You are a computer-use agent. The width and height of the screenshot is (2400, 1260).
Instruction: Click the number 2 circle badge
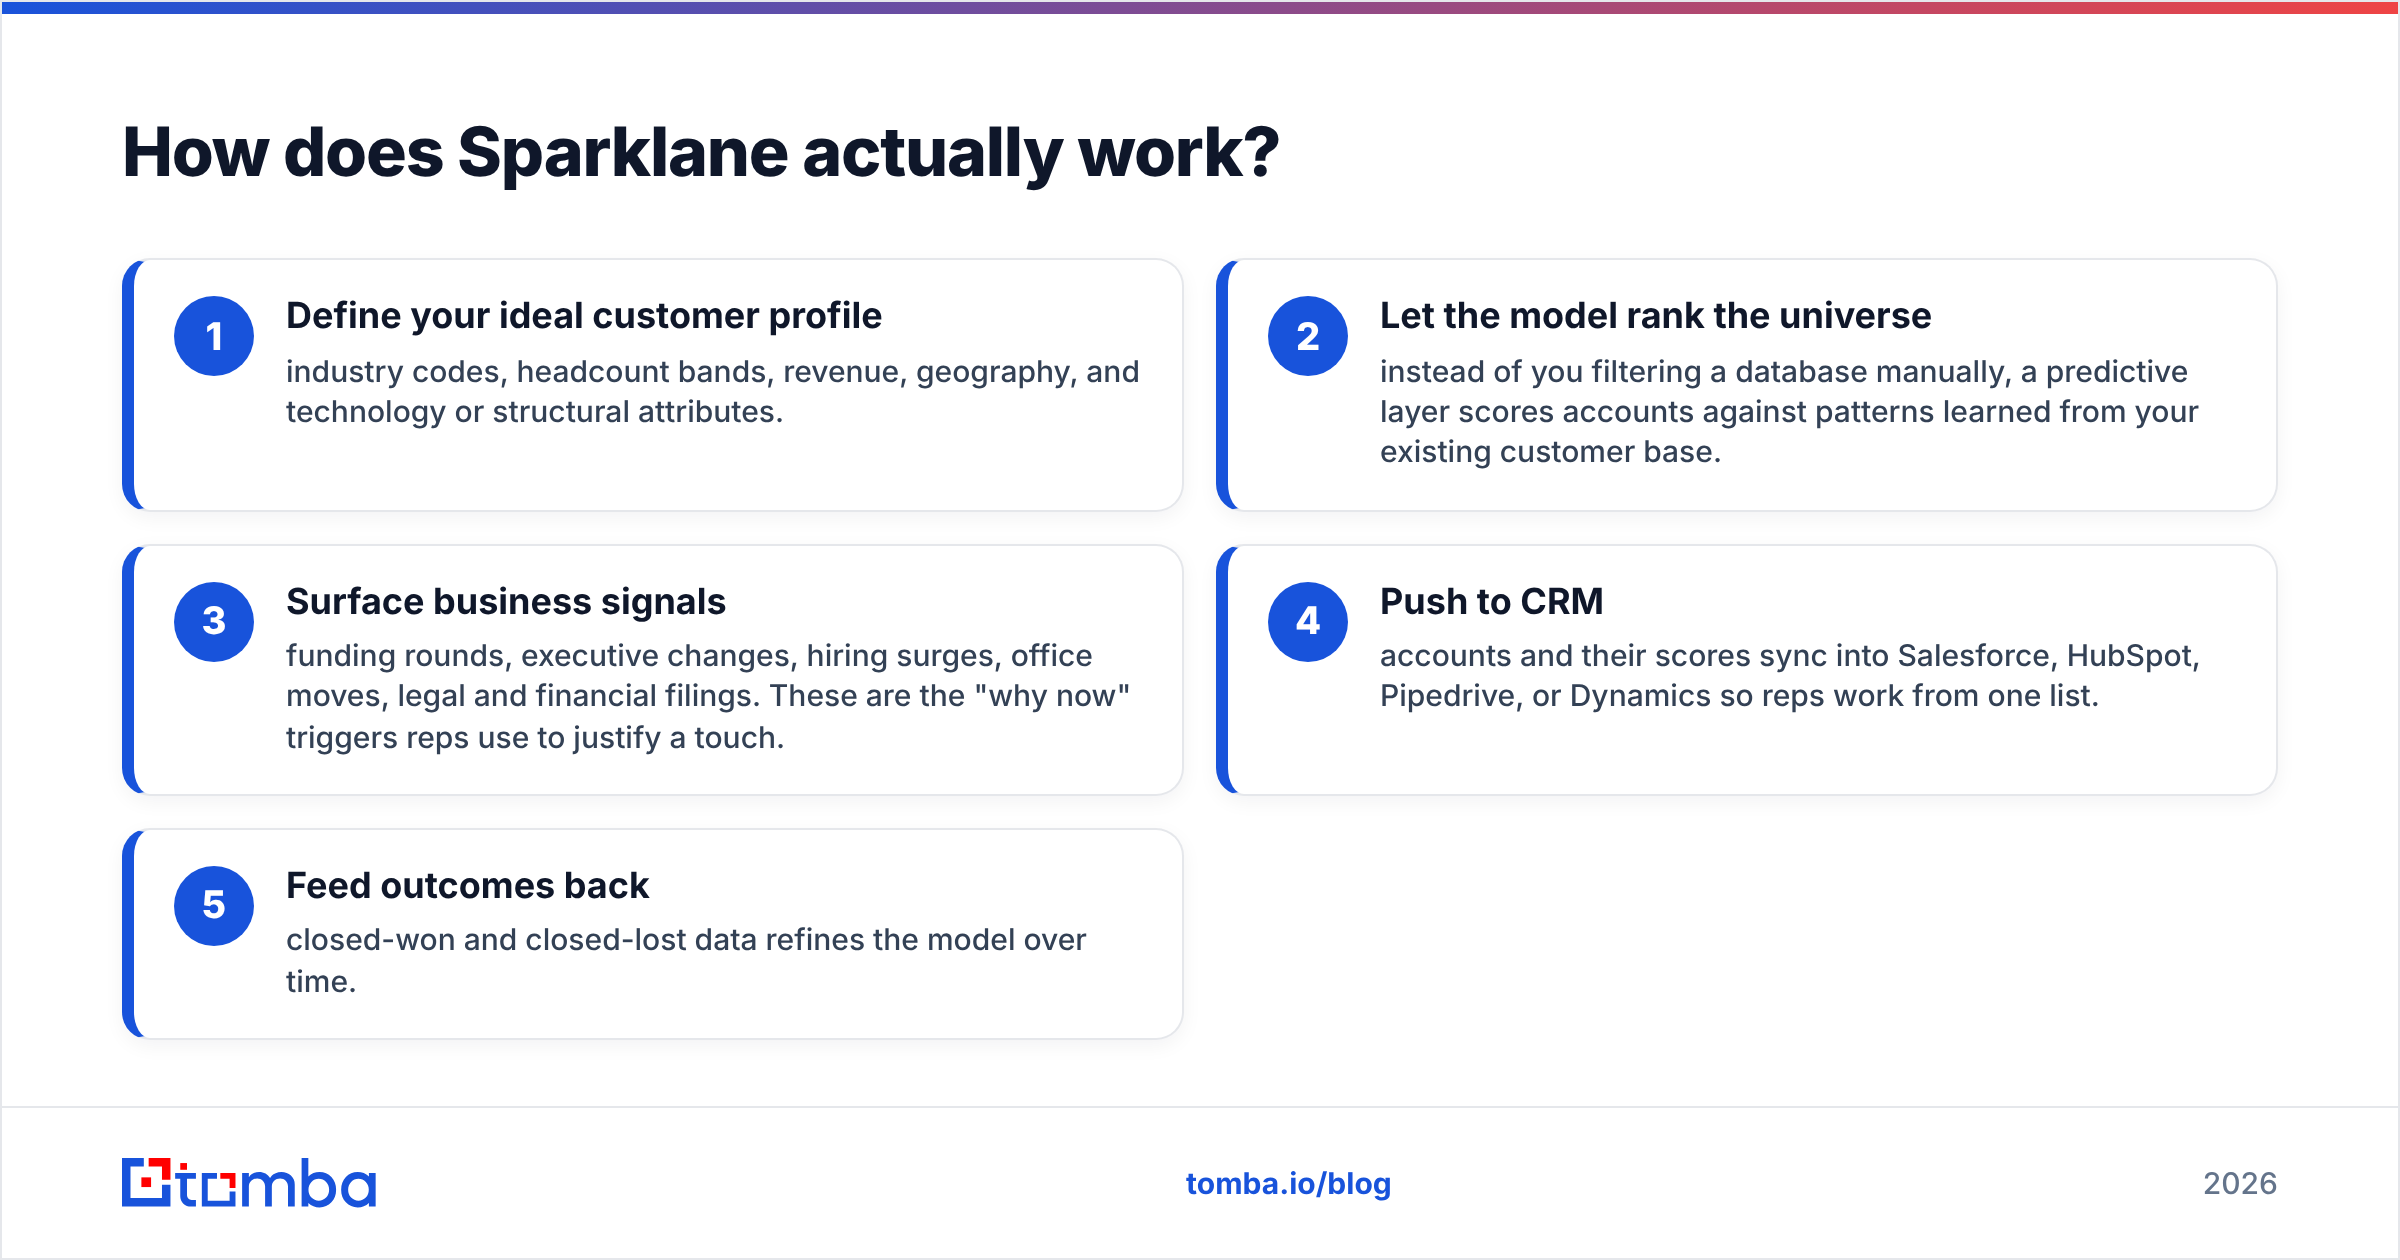pos(1308,336)
